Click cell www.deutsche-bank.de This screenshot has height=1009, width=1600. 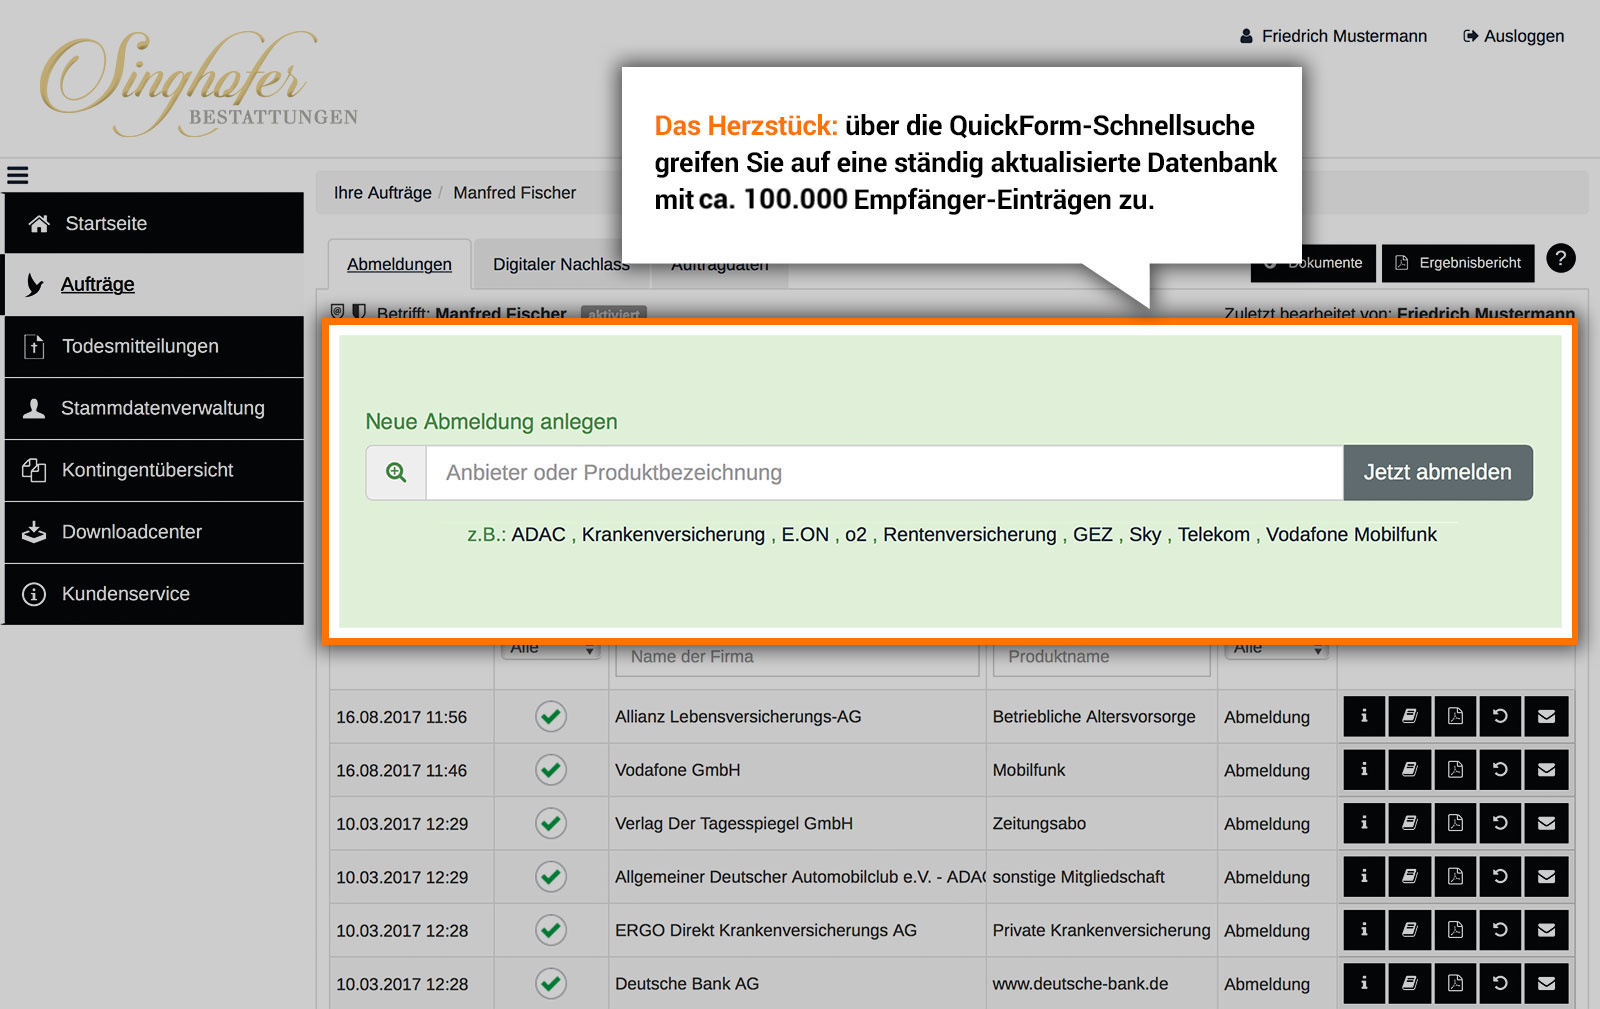tap(1080, 984)
